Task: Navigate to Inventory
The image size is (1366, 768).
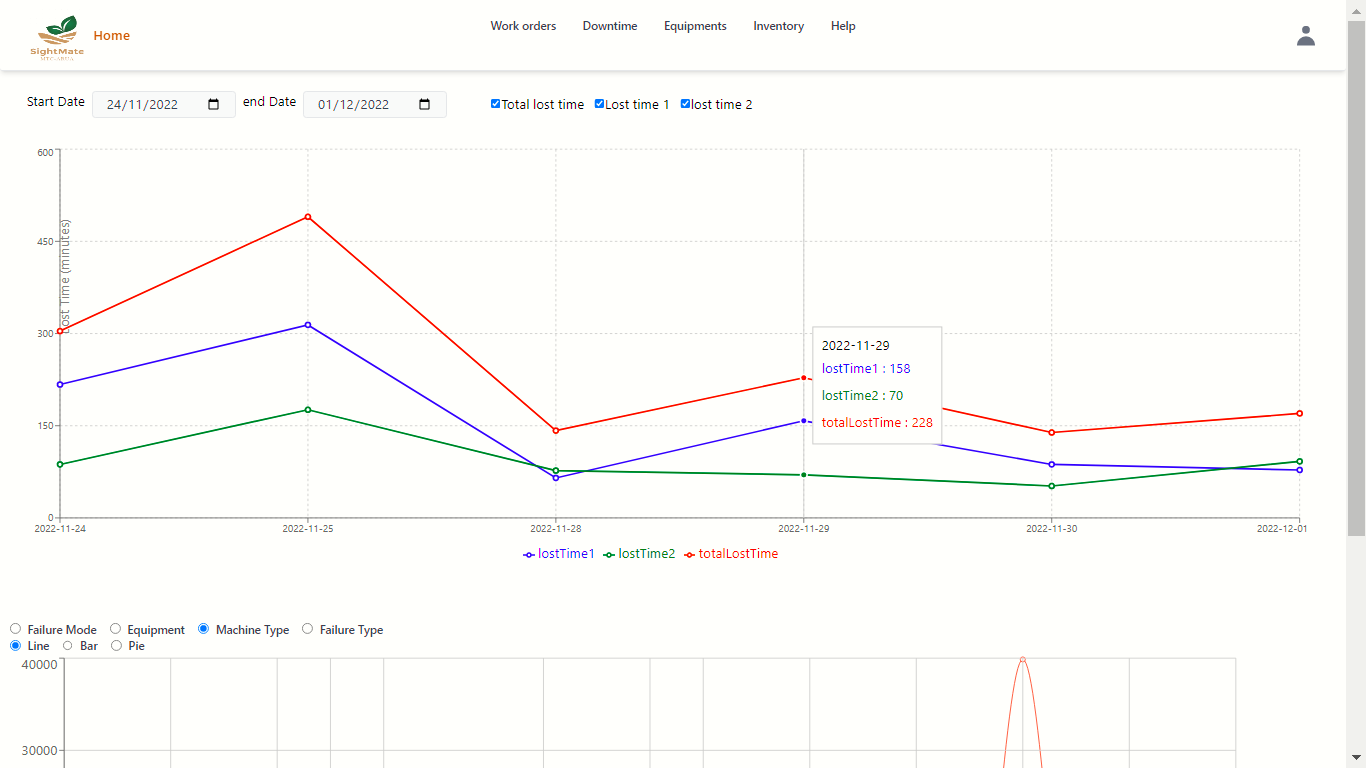Action: [778, 26]
